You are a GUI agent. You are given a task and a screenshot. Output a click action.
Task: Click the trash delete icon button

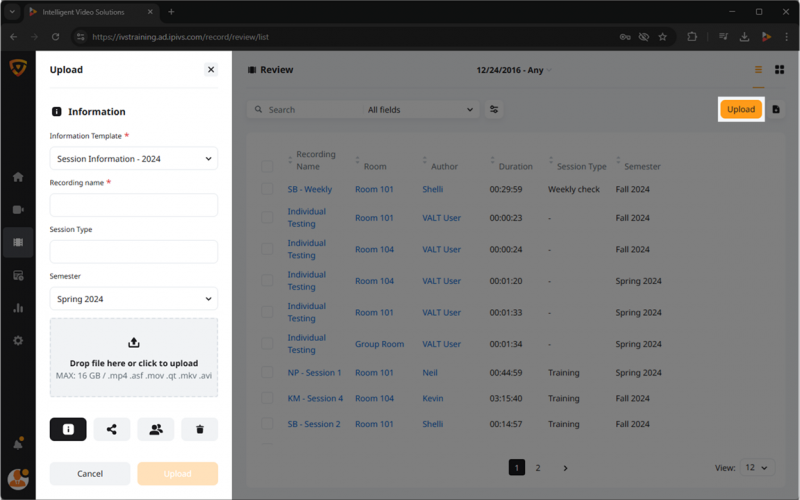click(x=199, y=430)
